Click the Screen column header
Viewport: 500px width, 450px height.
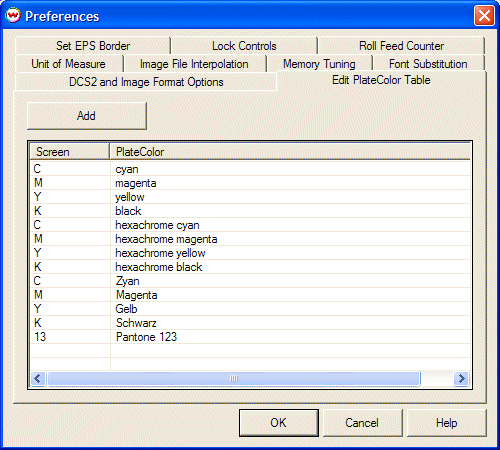coord(70,152)
